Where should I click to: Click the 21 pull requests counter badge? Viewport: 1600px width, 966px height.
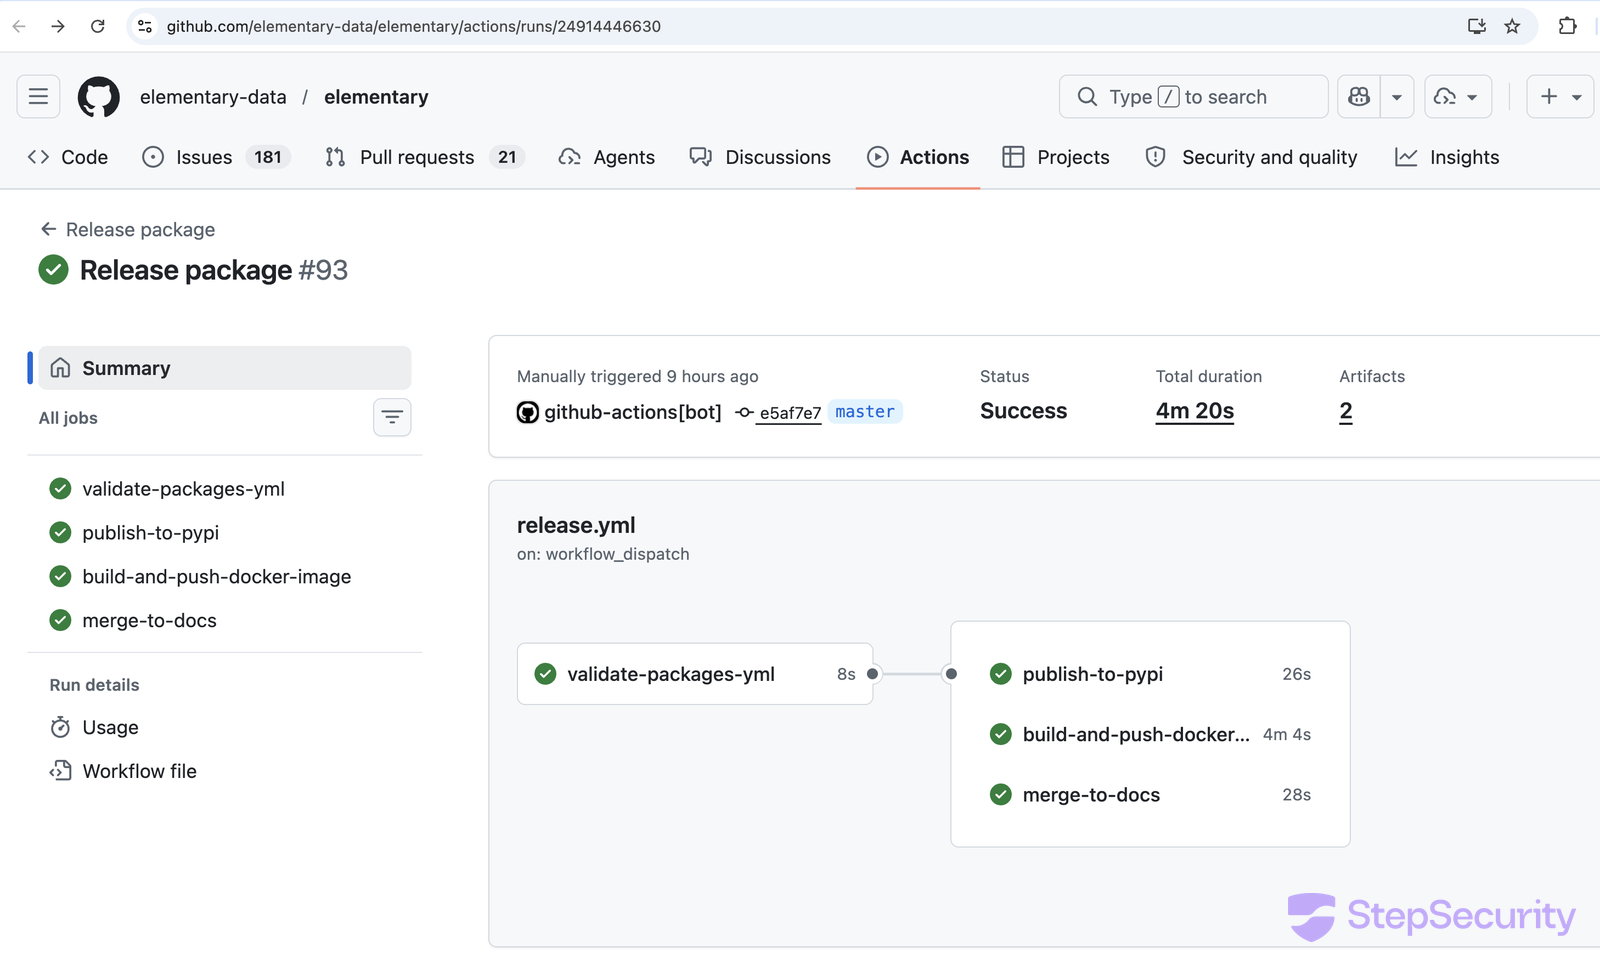(x=507, y=157)
